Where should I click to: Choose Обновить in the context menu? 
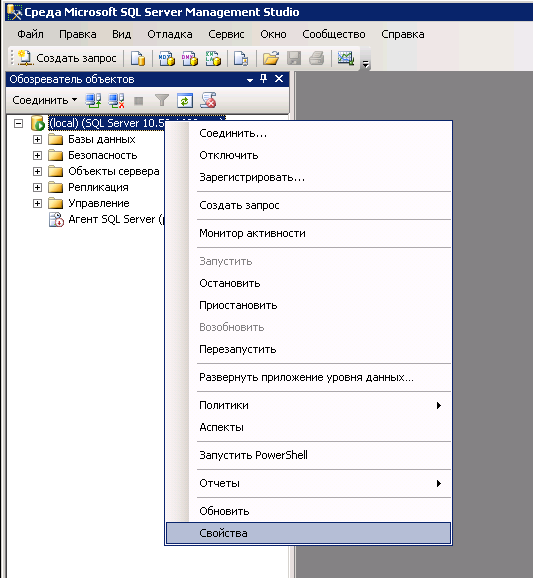(x=308, y=511)
